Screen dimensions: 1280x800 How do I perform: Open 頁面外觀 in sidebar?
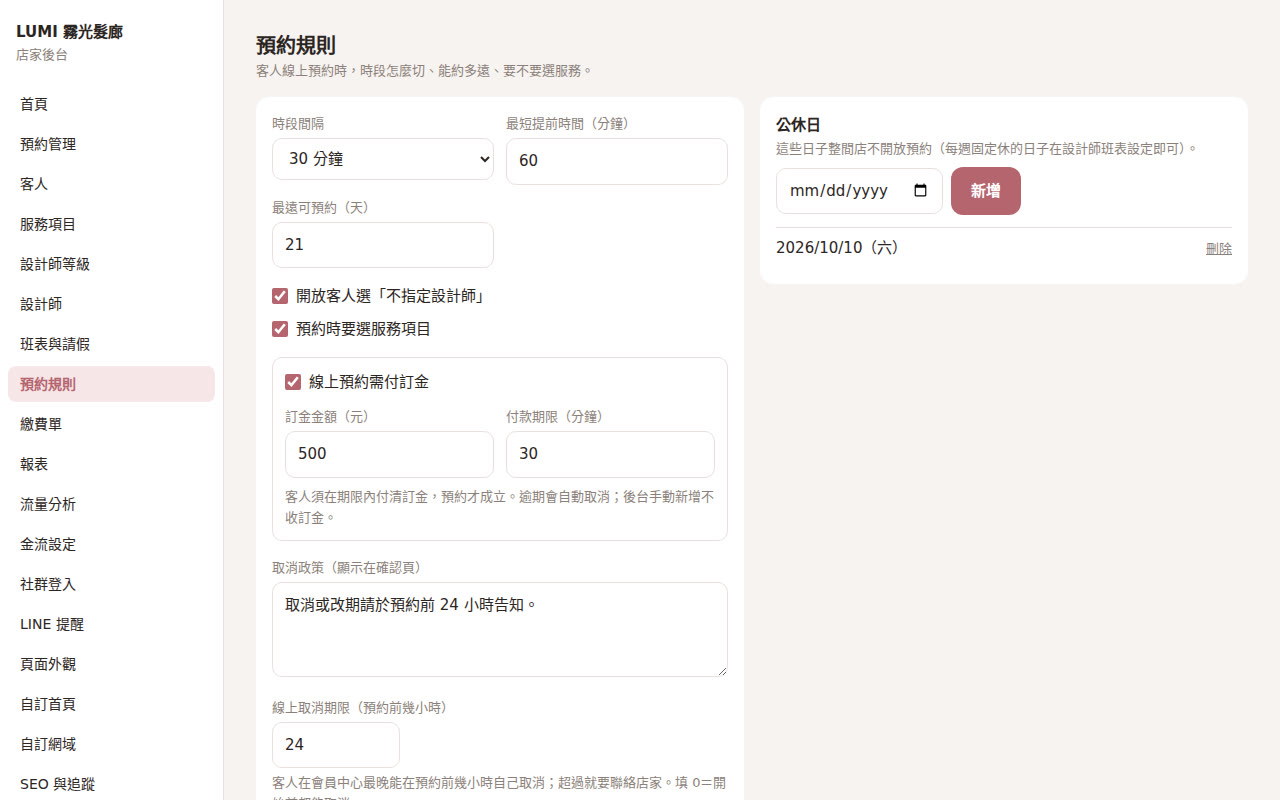click(111, 664)
